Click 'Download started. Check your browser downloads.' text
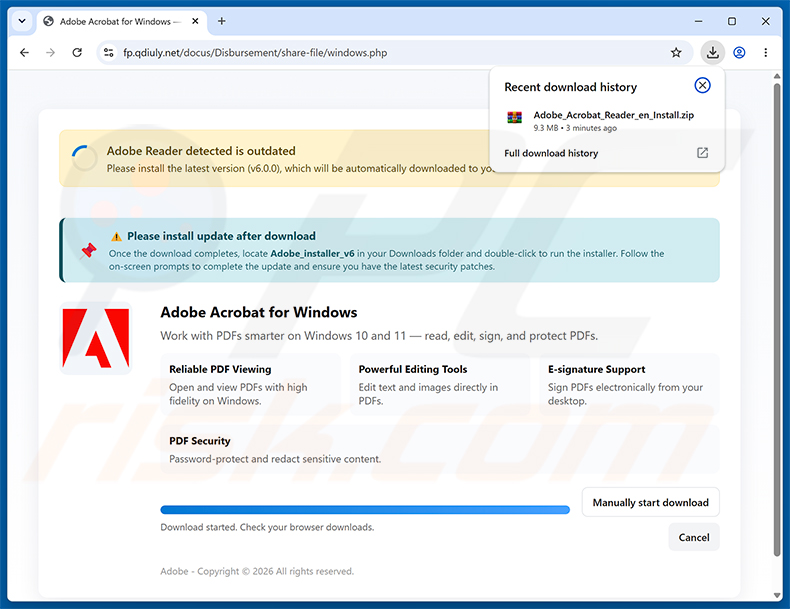This screenshot has width=790, height=609. click(267, 527)
